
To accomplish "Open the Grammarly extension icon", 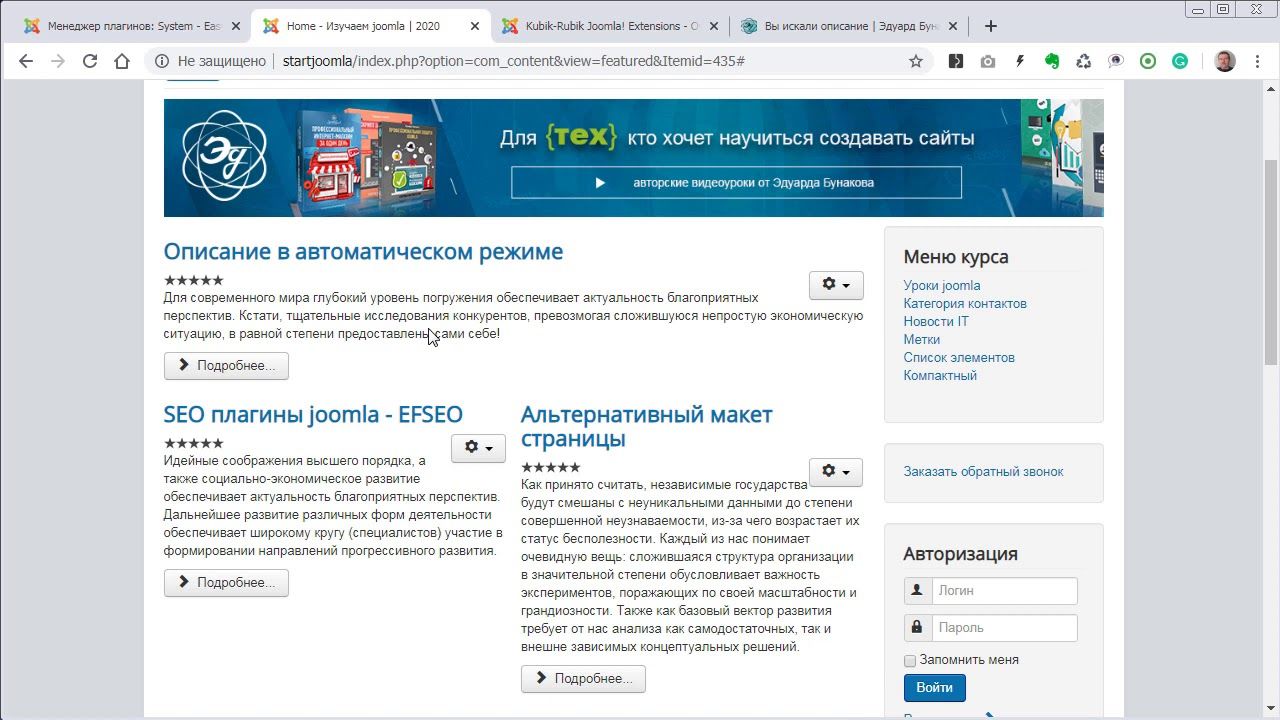I will tap(1180, 61).
